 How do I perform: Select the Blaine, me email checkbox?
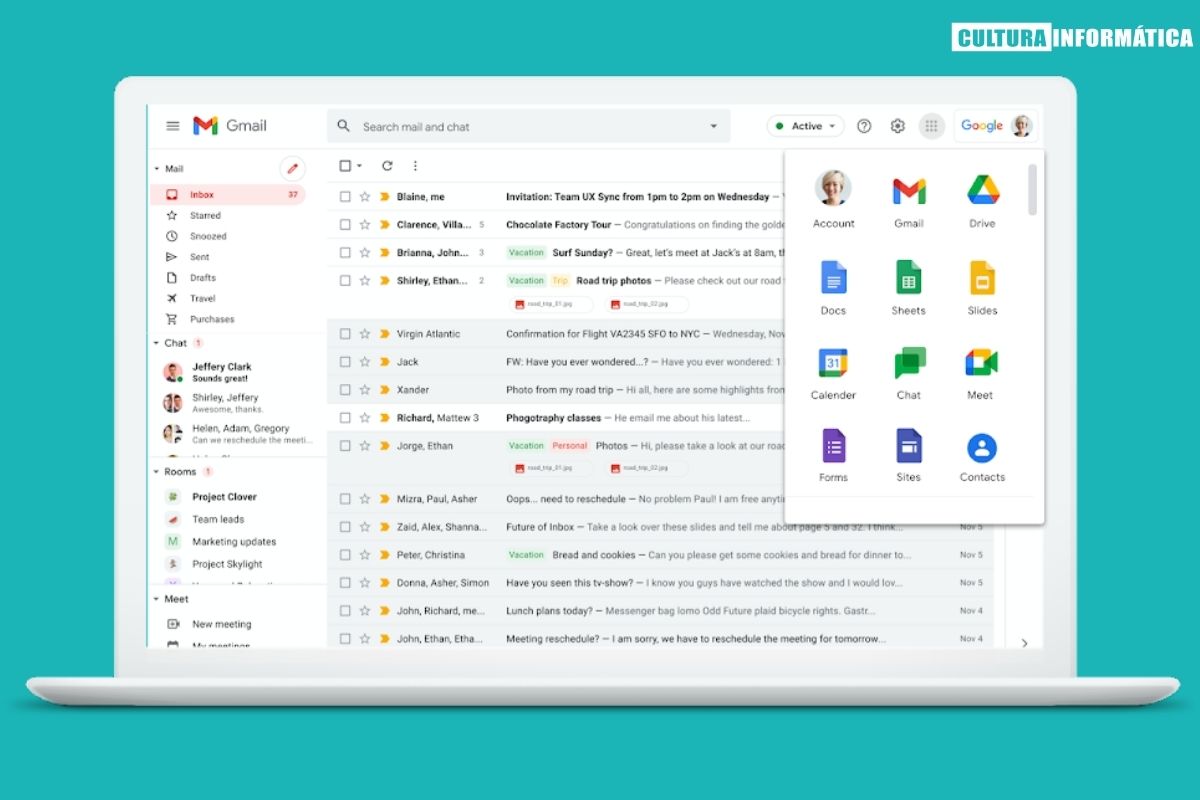point(345,197)
